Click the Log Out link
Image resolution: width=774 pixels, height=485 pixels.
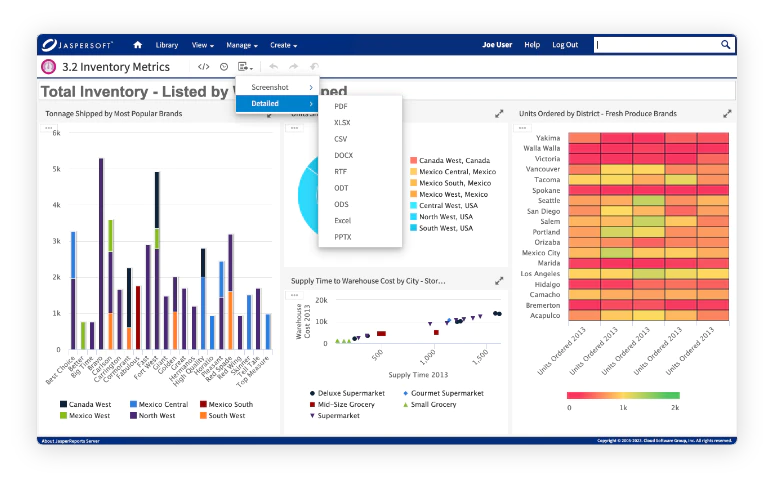565,44
